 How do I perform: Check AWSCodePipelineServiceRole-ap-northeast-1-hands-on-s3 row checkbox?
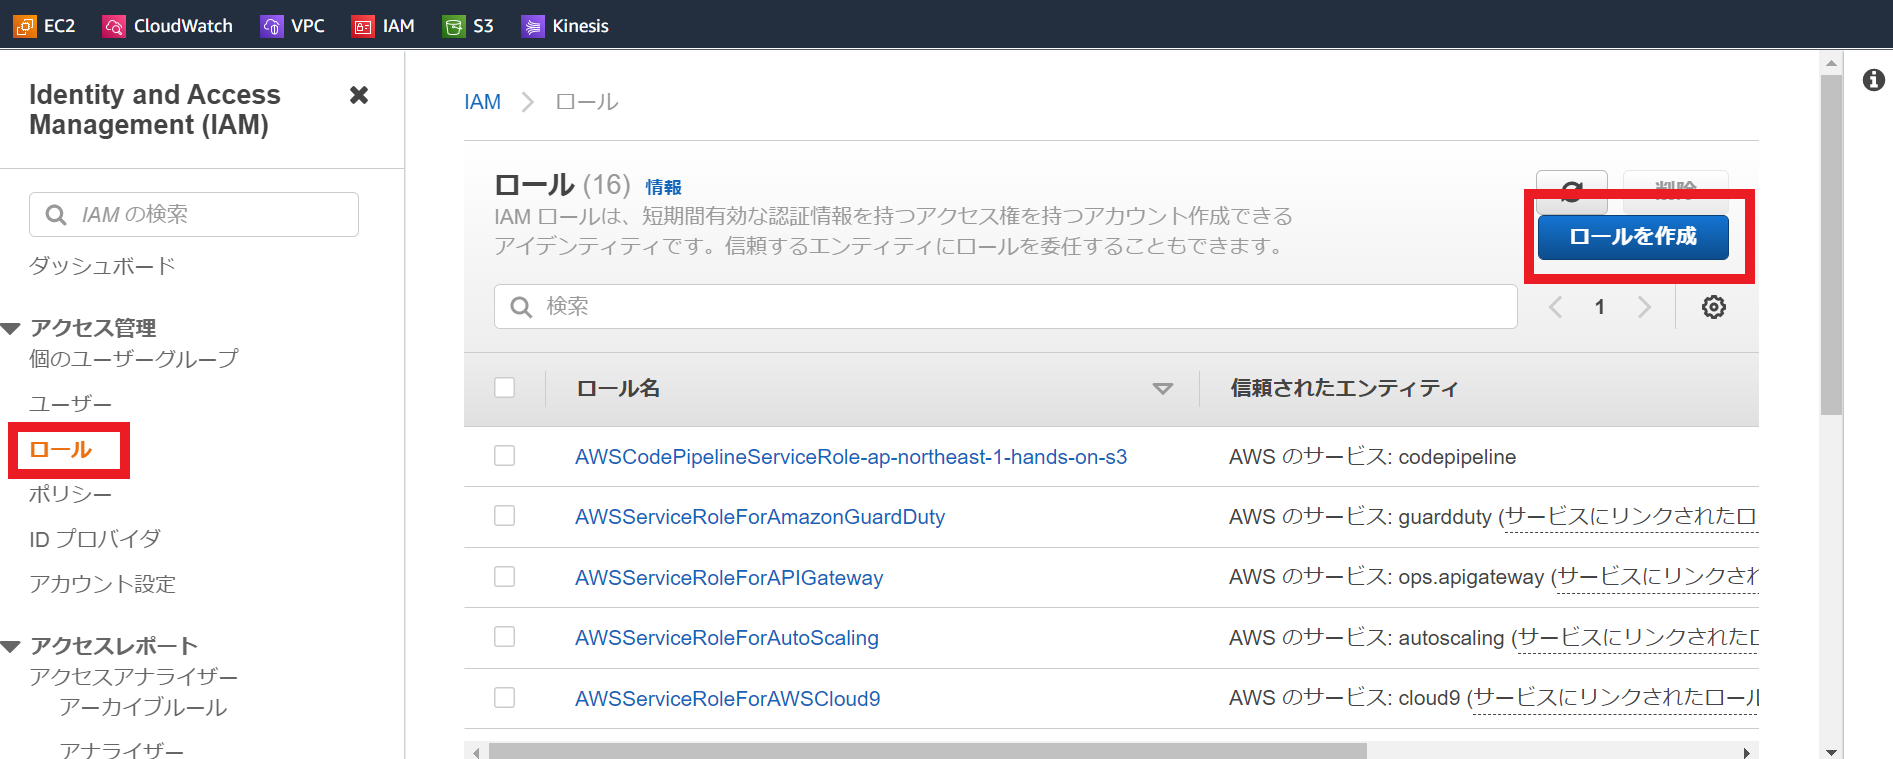[x=505, y=456]
